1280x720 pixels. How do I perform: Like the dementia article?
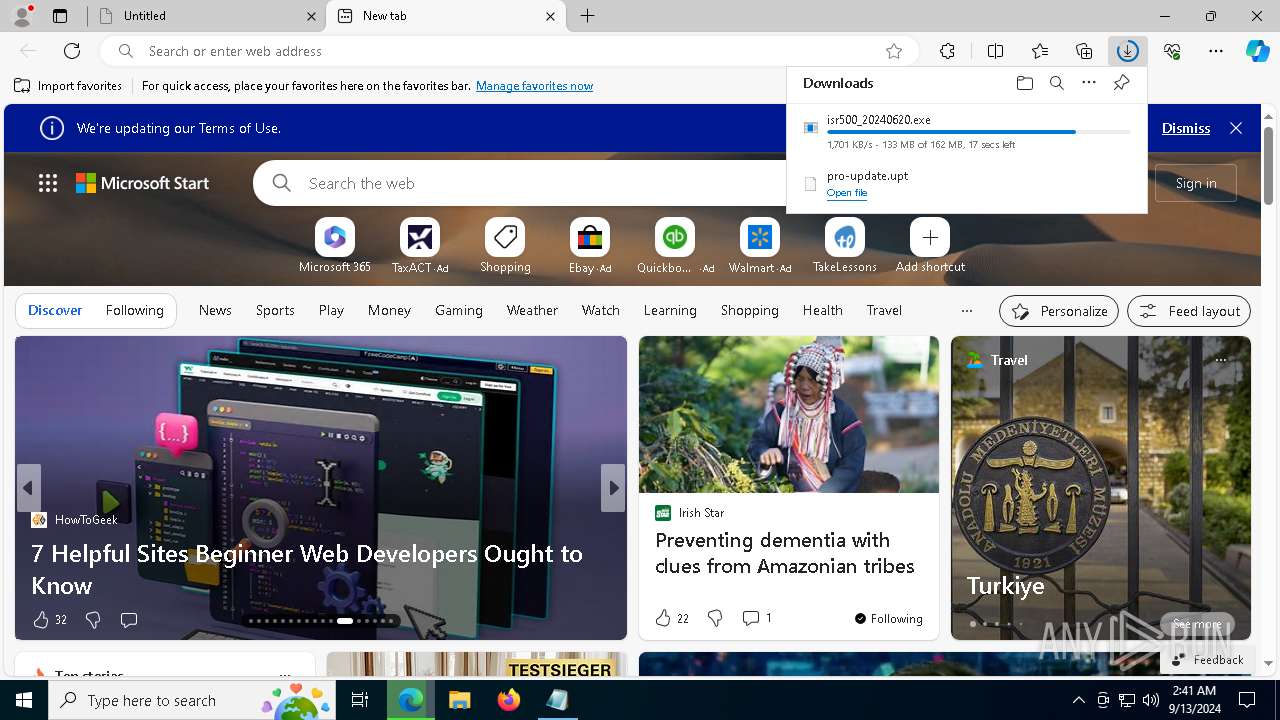(x=663, y=618)
